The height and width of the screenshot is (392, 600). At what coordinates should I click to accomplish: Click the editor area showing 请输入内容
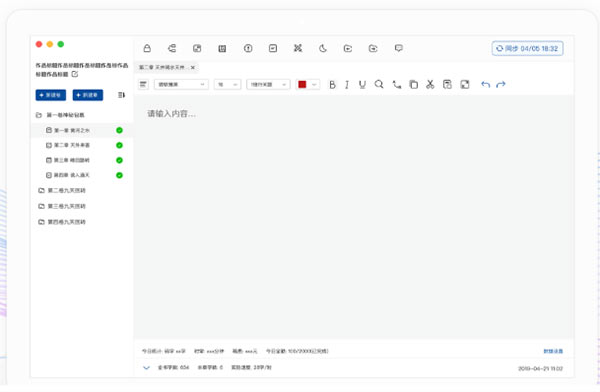coord(354,217)
